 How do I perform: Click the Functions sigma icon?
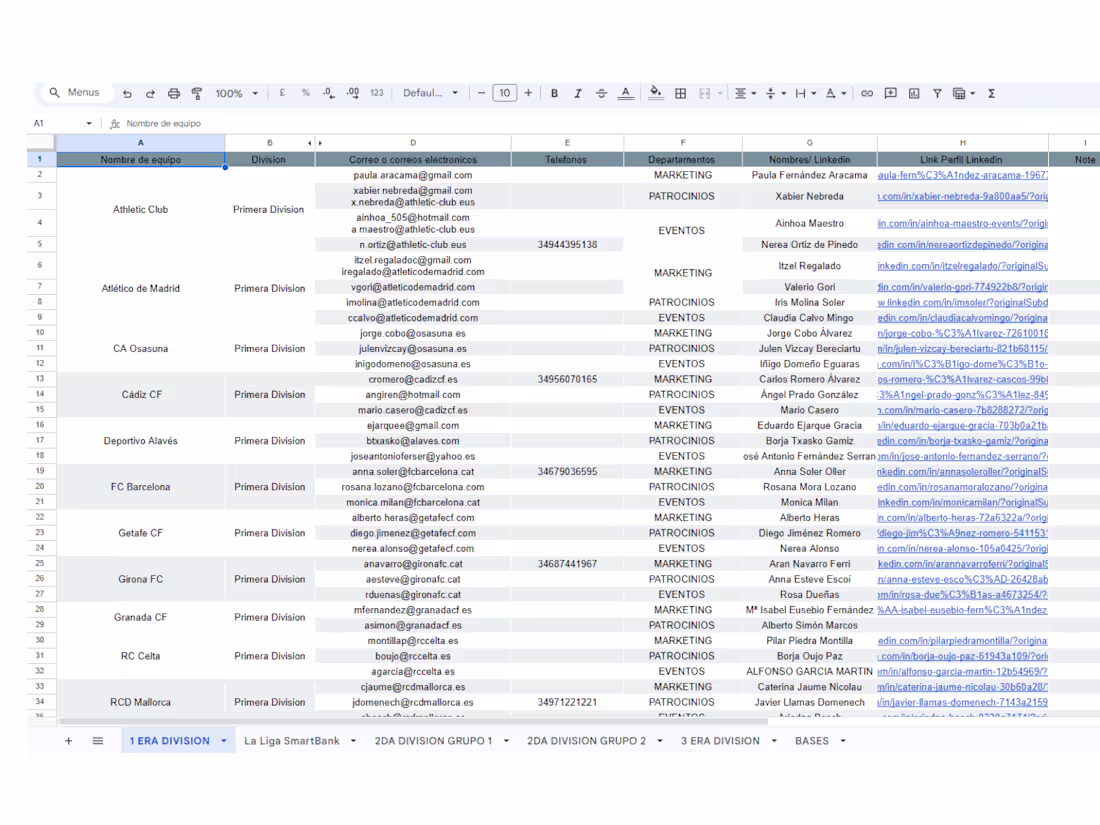click(x=991, y=93)
